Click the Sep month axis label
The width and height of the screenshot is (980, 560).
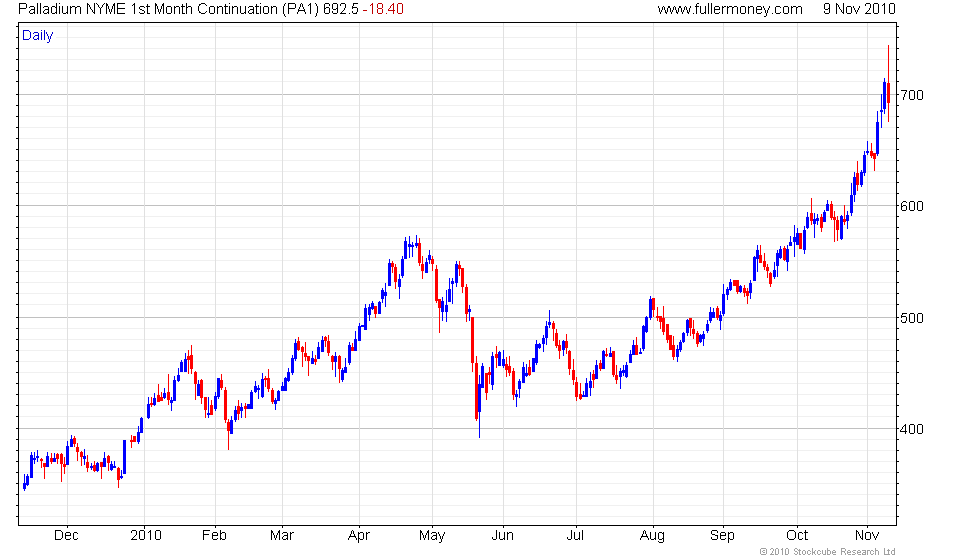(x=722, y=536)
